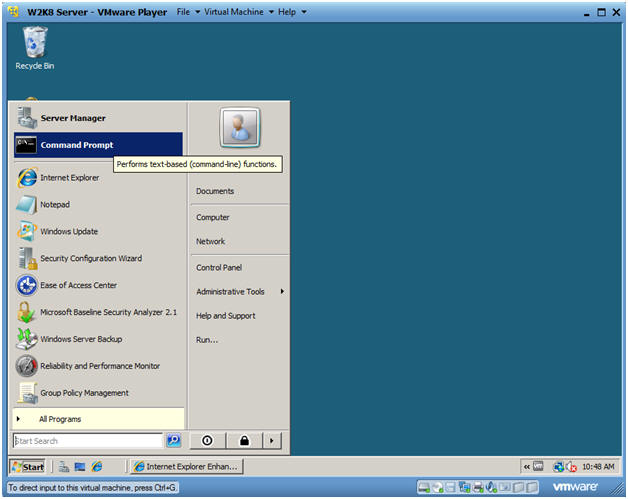Launch Command Prompt from pinned list

[x=98, y=145]
